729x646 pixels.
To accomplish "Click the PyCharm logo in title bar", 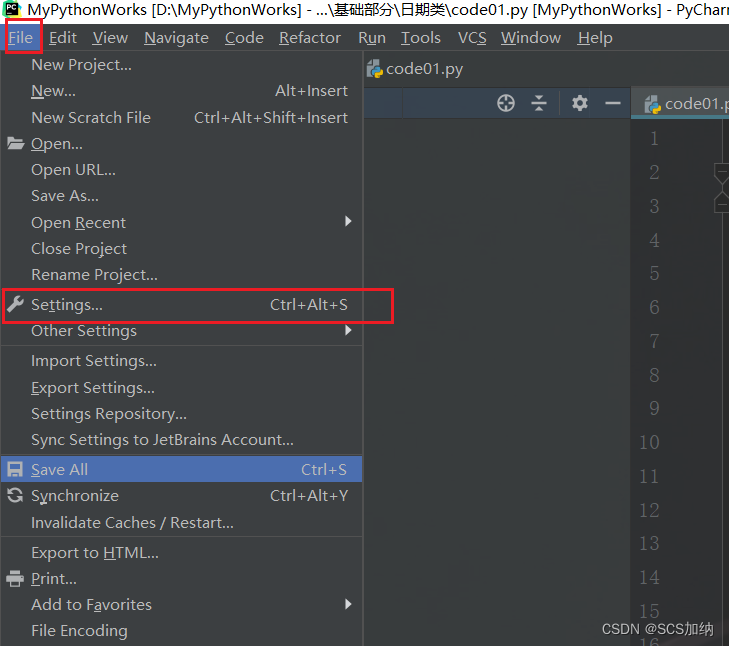I will pyautogui.click(x=12, y=9).
